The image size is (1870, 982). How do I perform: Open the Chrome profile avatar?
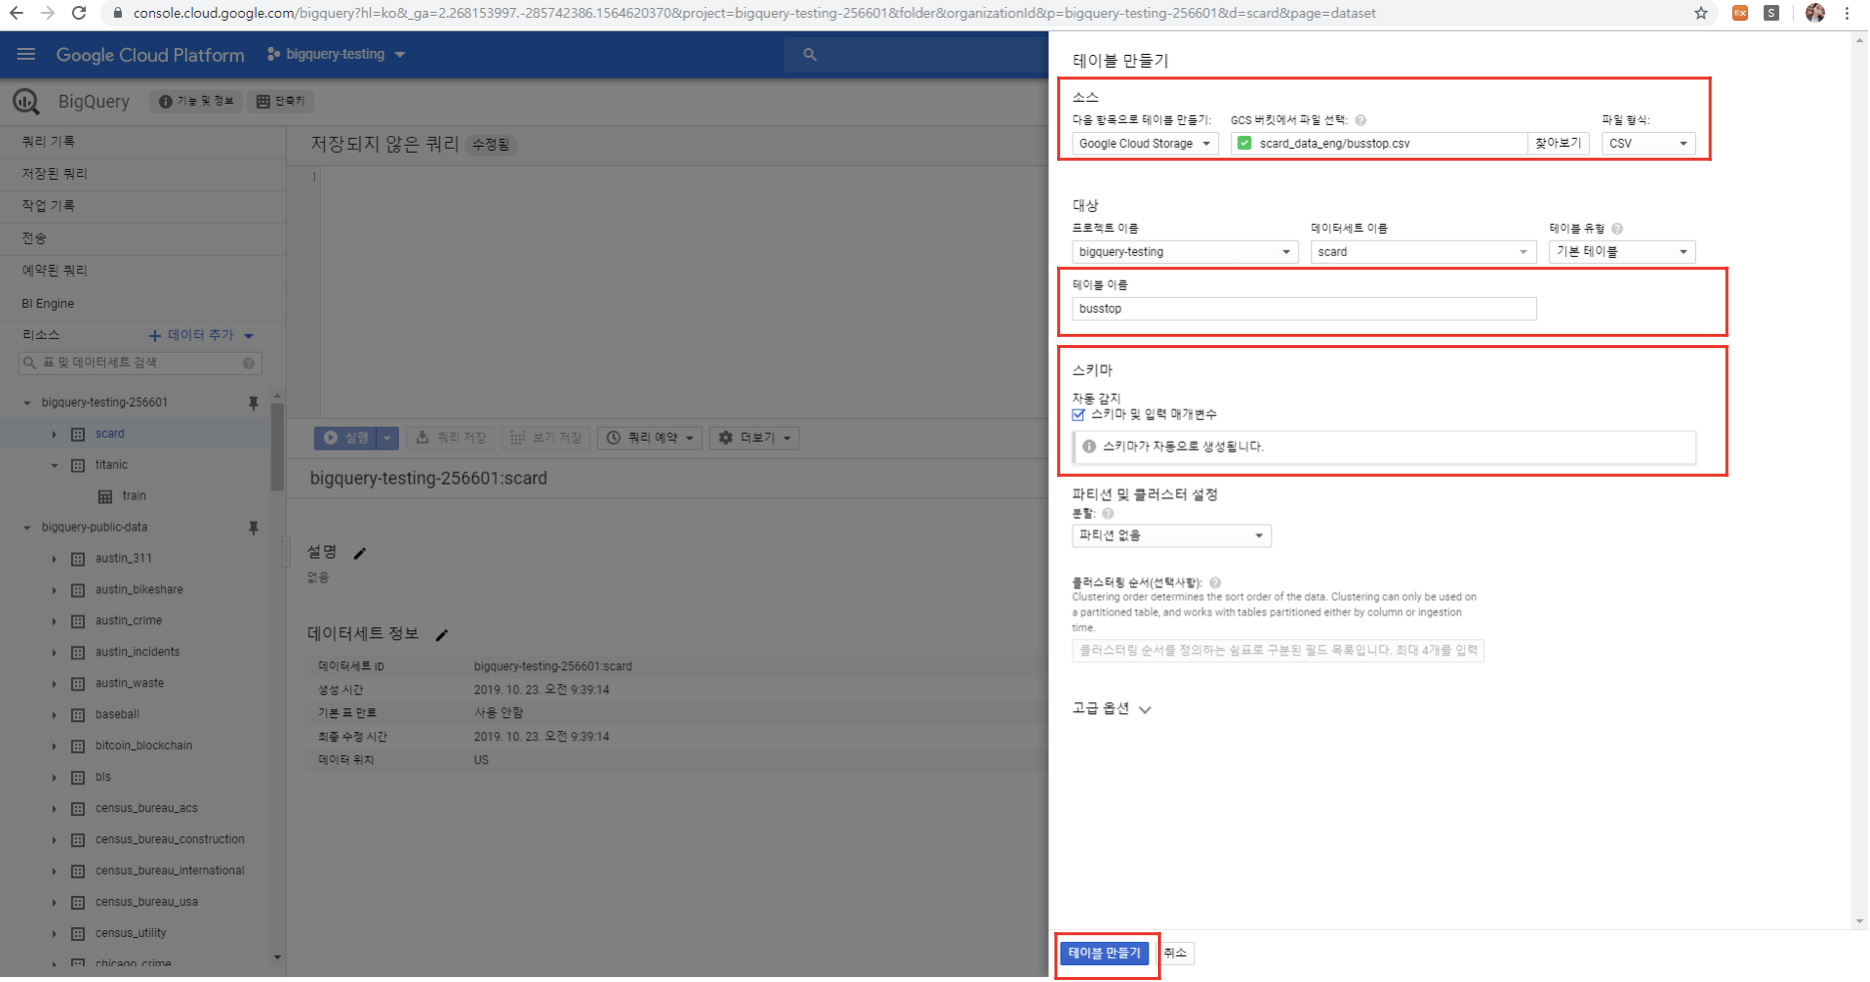1815,13
